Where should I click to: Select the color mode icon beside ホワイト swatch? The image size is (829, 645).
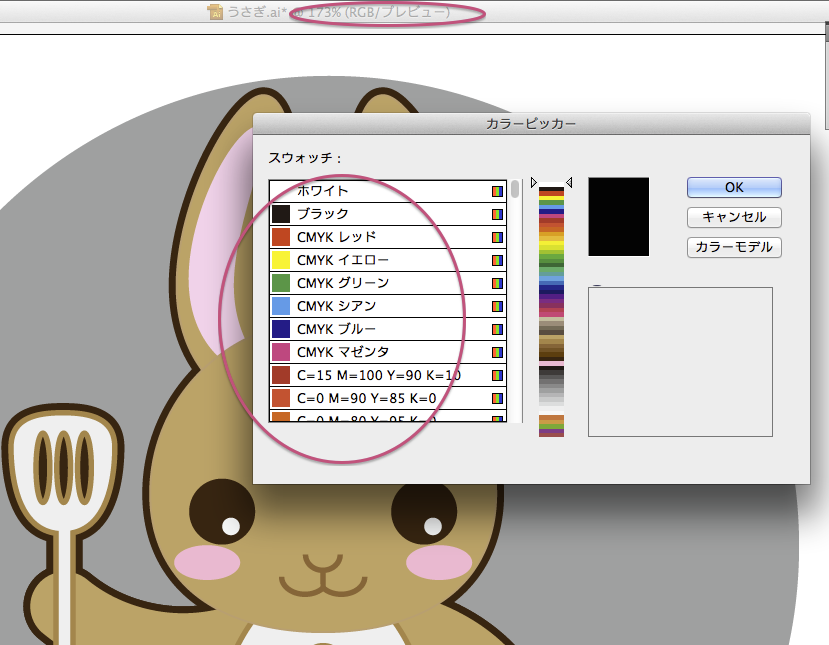(497, 190)
